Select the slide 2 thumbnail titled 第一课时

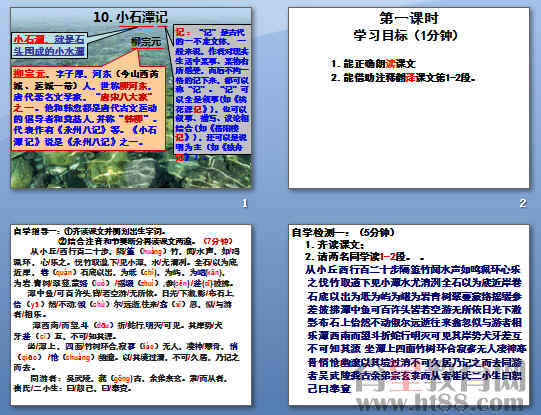click(x=409, y=98)
